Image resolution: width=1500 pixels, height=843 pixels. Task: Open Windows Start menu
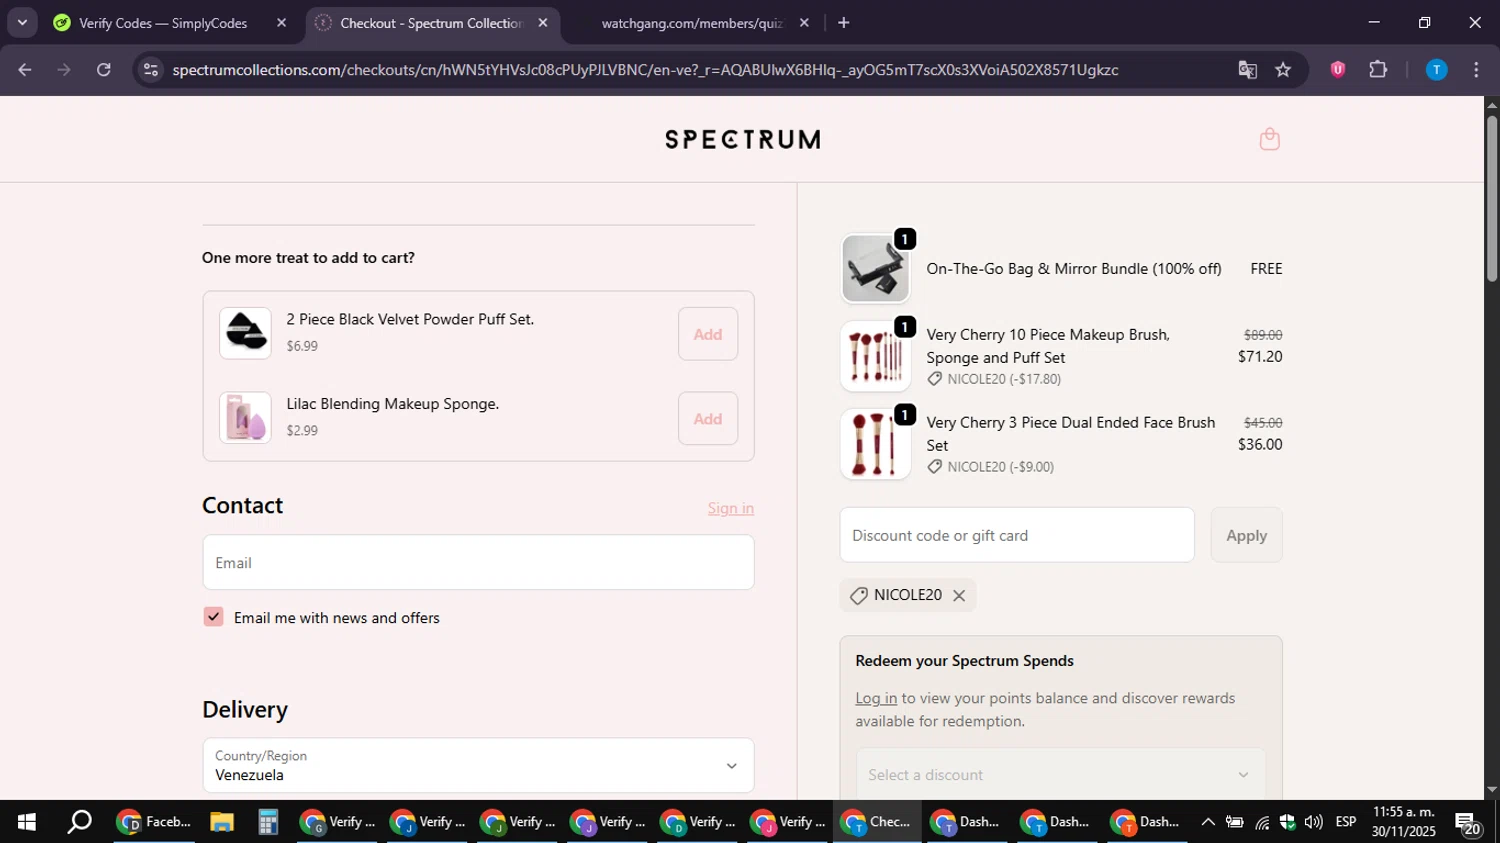(27, 822)
